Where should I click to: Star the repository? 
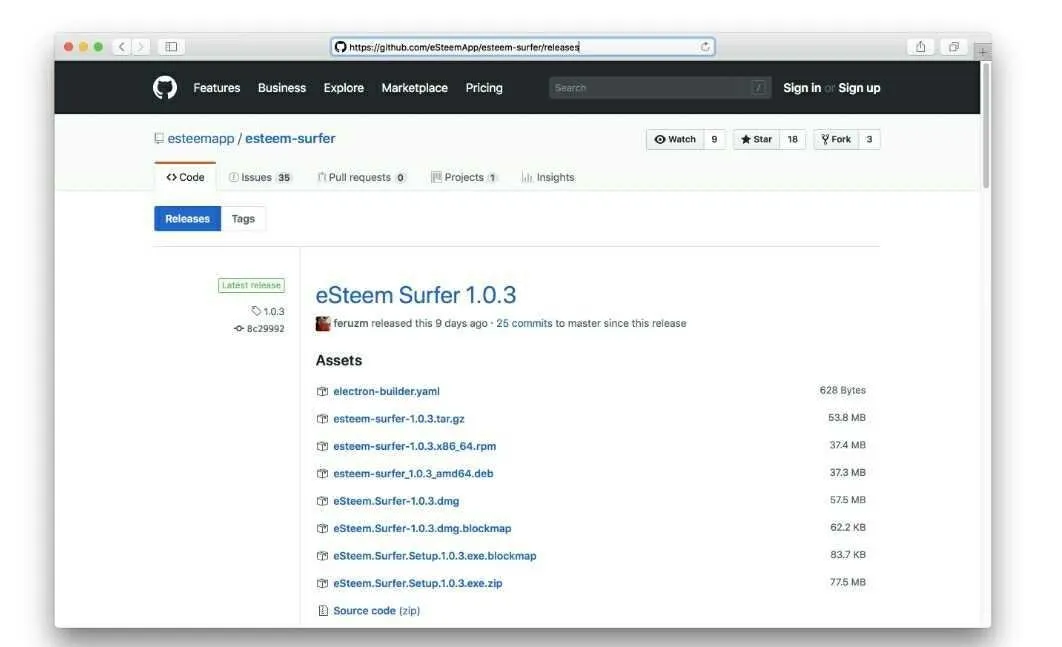756,140
